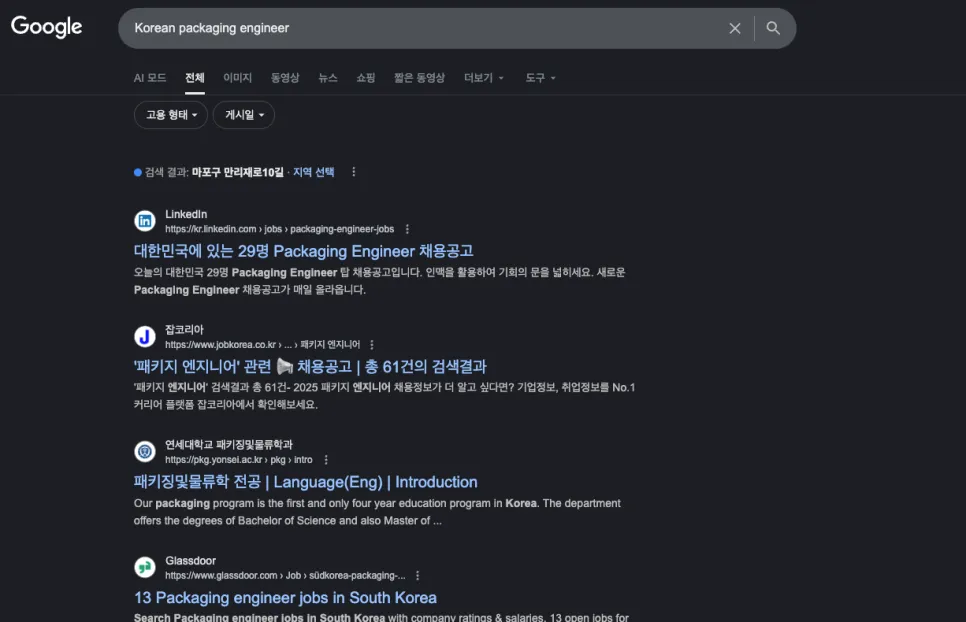Open more options next to glassdoor URL
Image resolution: width=966 pixels, height=622 pixels.
click(x=417, y=576)
